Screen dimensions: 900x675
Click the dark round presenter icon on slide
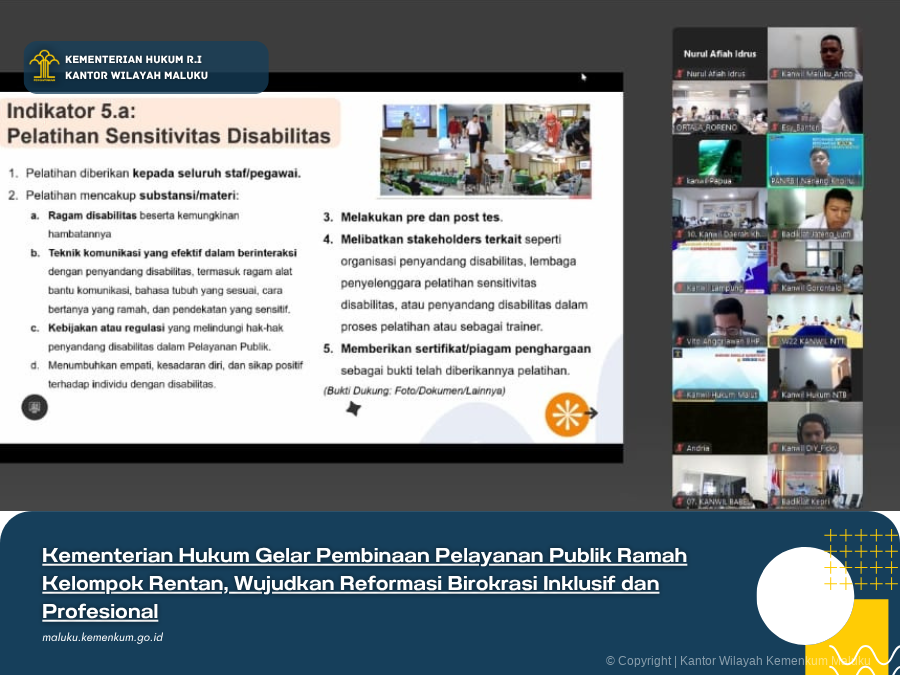tap(34, 408)
